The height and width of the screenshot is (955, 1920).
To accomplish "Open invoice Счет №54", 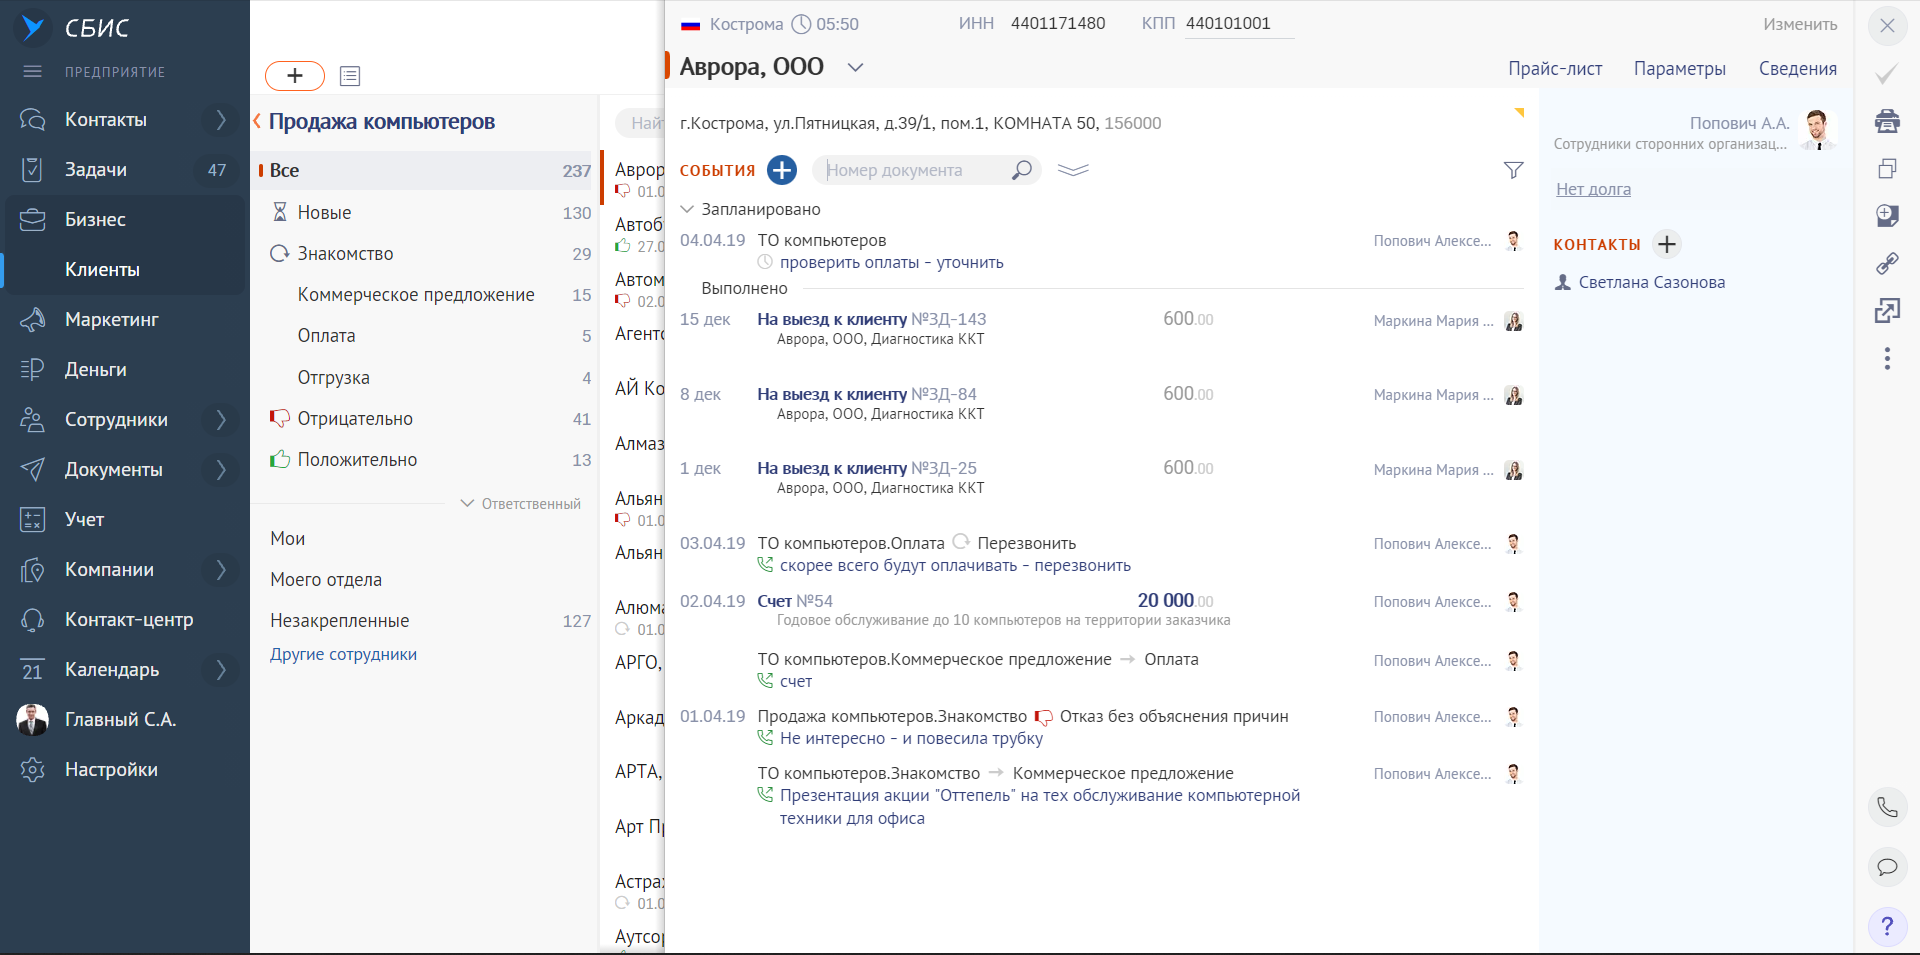I will pos(795,602).
